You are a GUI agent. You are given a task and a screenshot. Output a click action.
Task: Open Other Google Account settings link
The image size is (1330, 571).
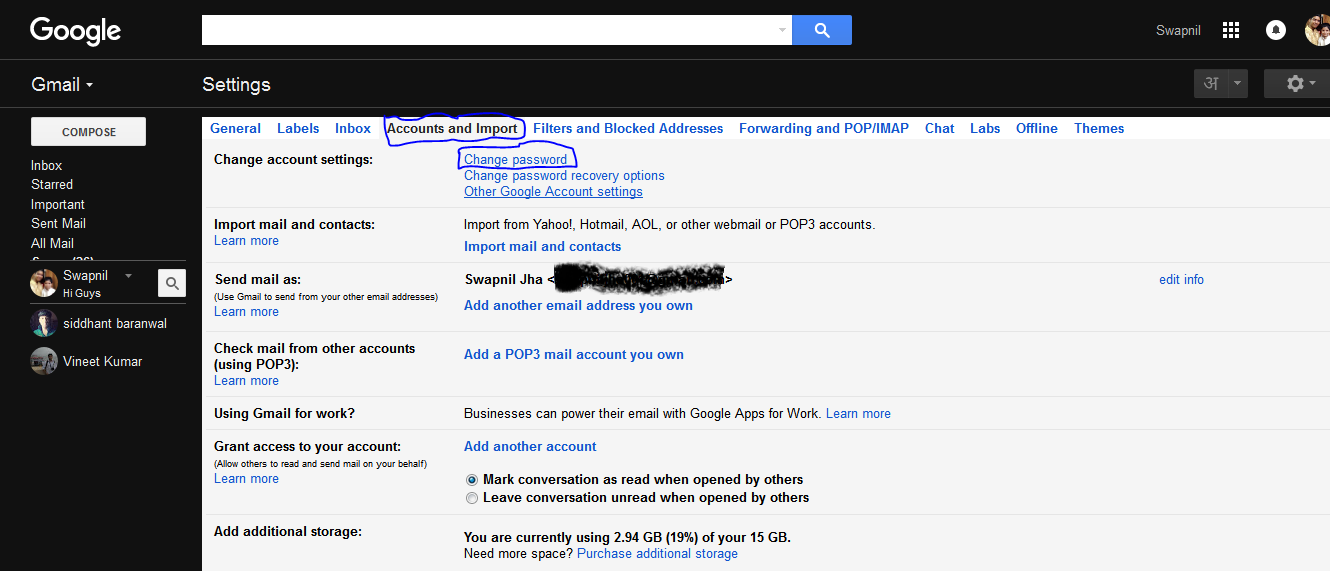(553, 191)
